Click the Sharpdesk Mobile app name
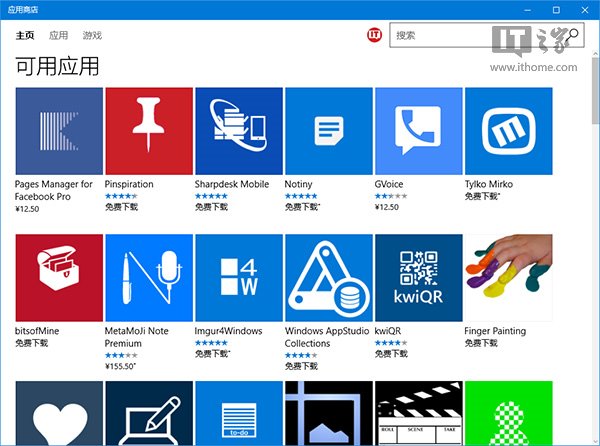This screenshot has height=446, width=600. [232, 184]
